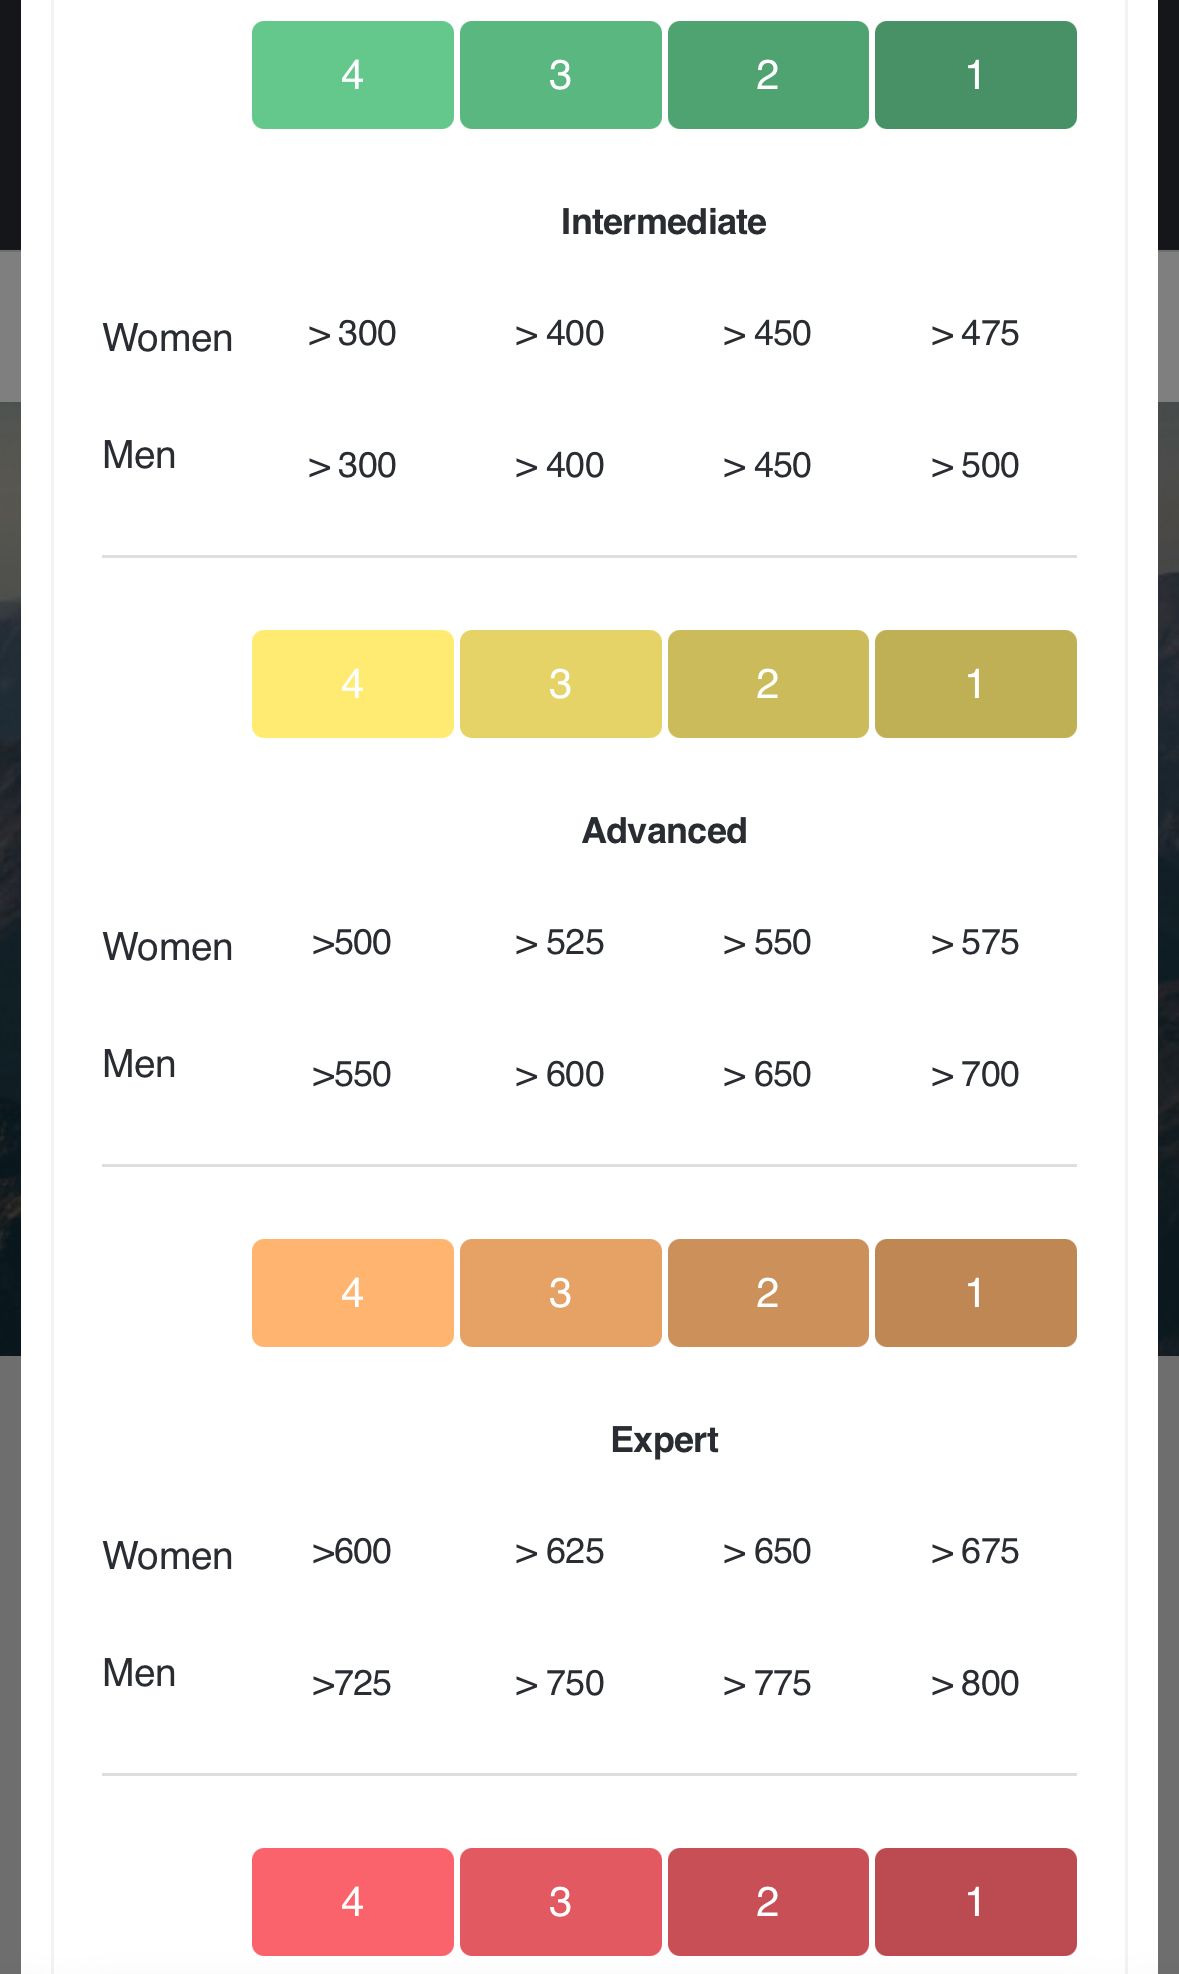Click the "> 475" Intermediate women value
This screenshot has width=1179, height=1974.
(974, 334)
